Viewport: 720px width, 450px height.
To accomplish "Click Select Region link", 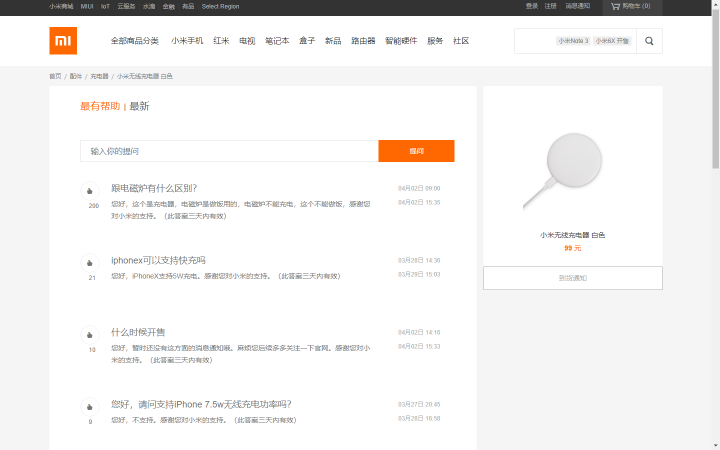I will click(220, 6).
